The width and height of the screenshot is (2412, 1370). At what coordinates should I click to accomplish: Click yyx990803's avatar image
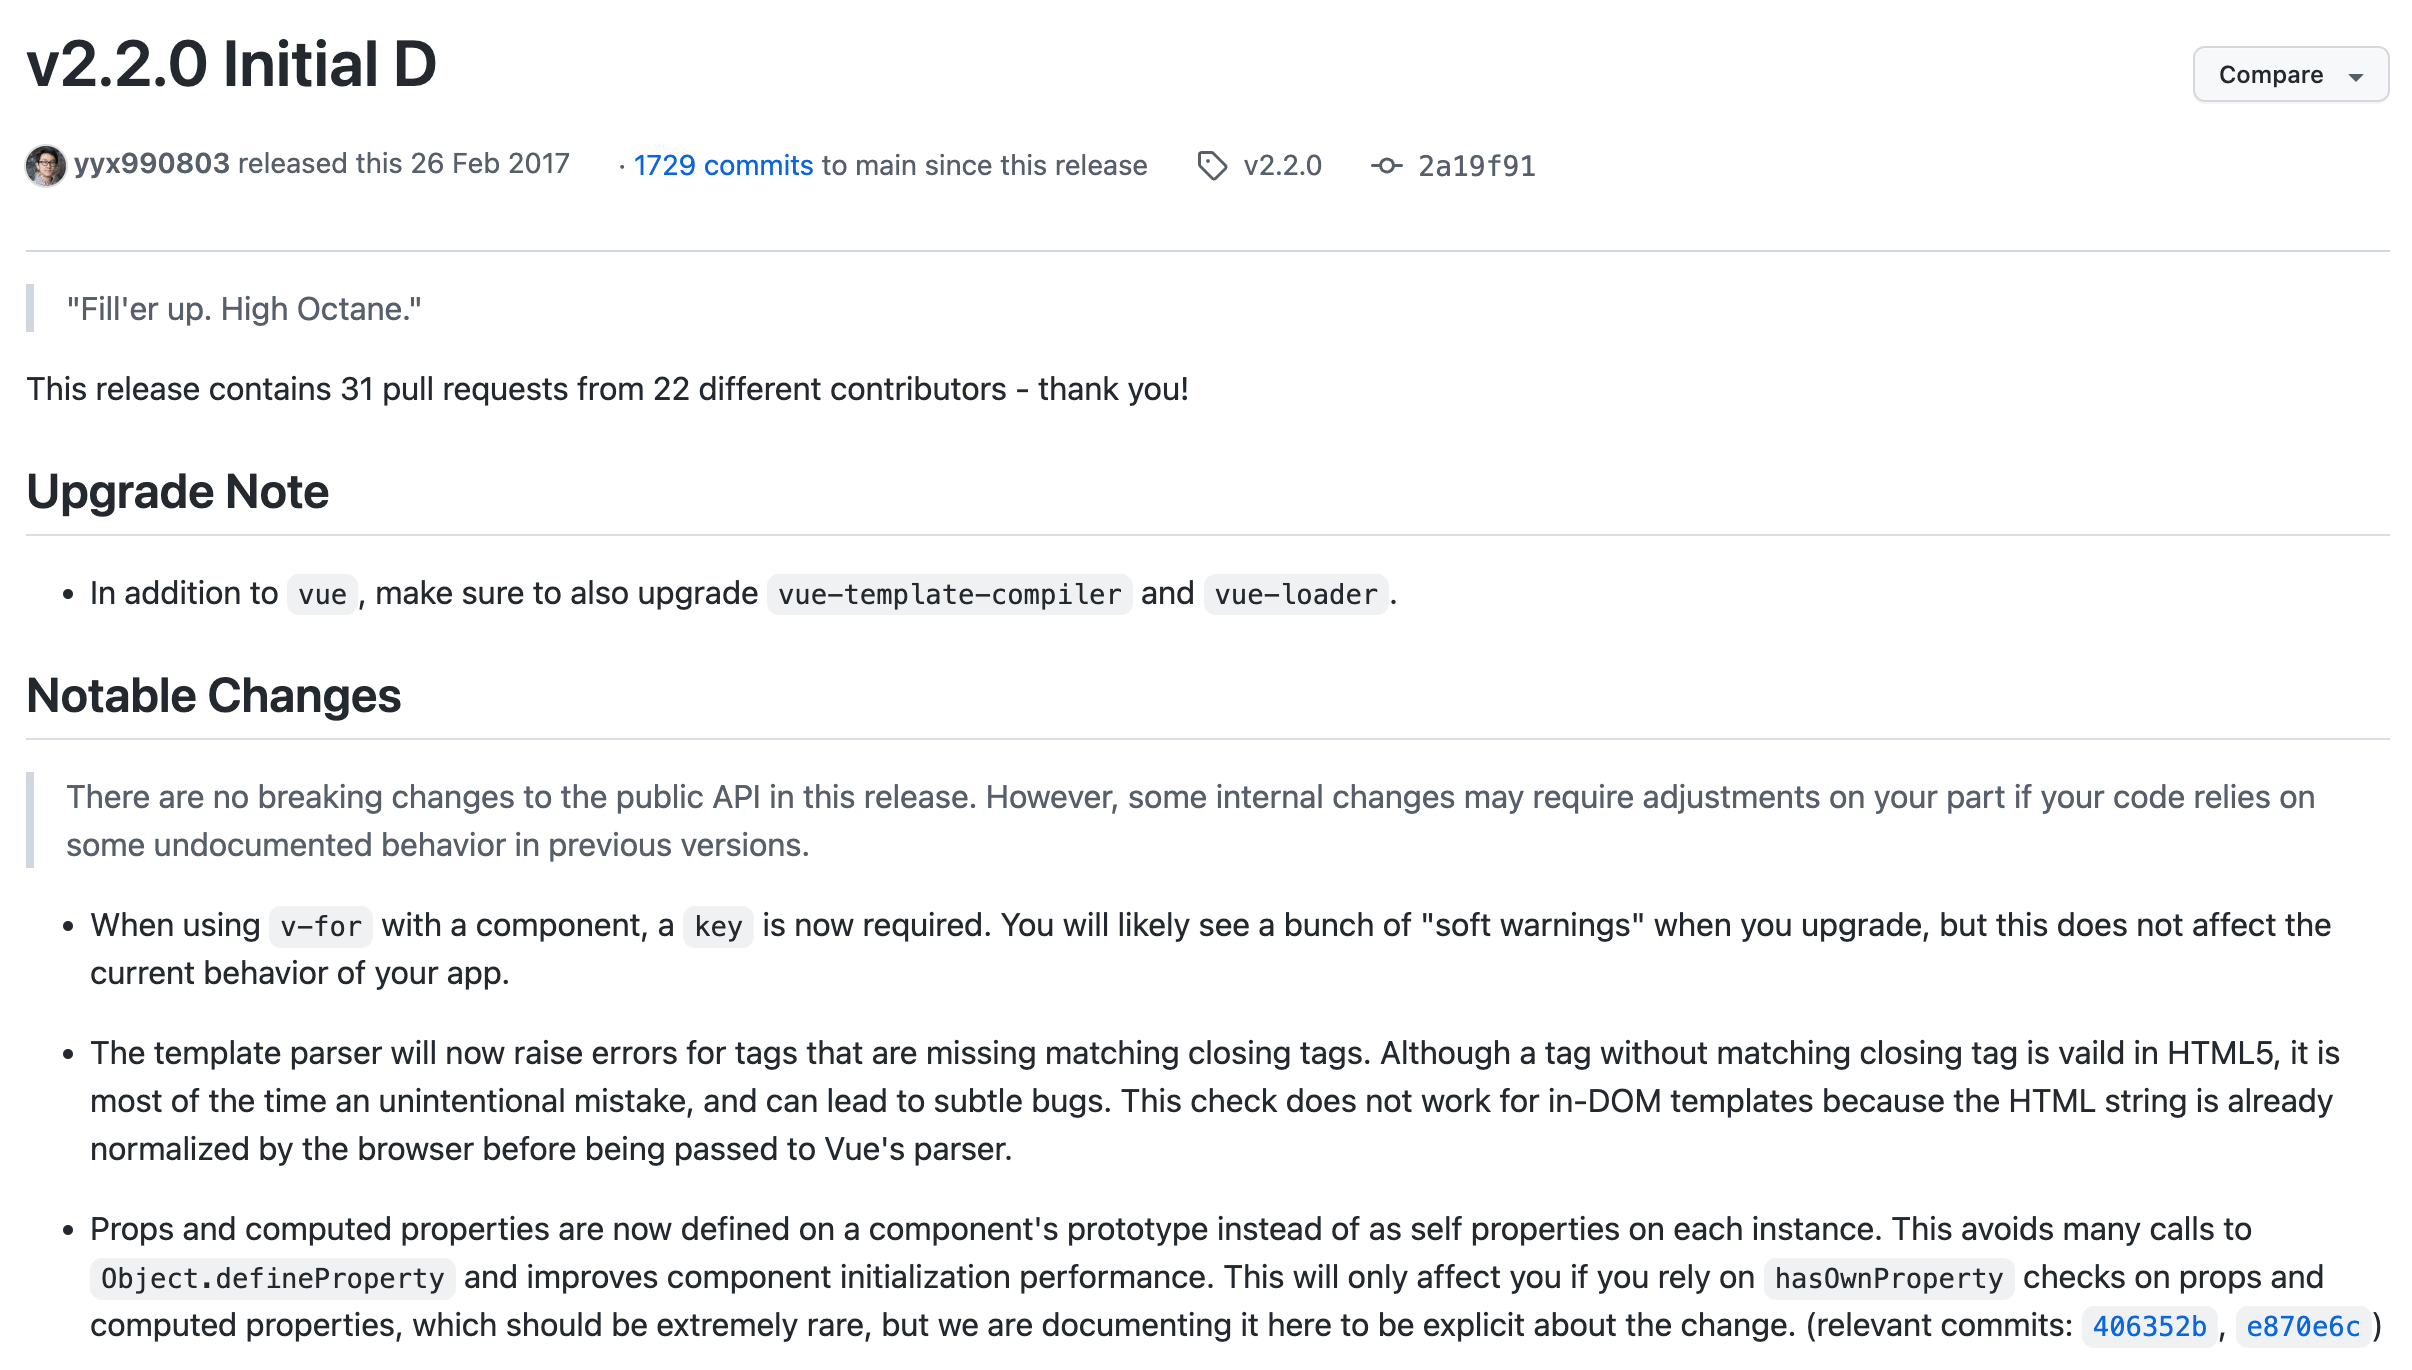coord(46,166)
